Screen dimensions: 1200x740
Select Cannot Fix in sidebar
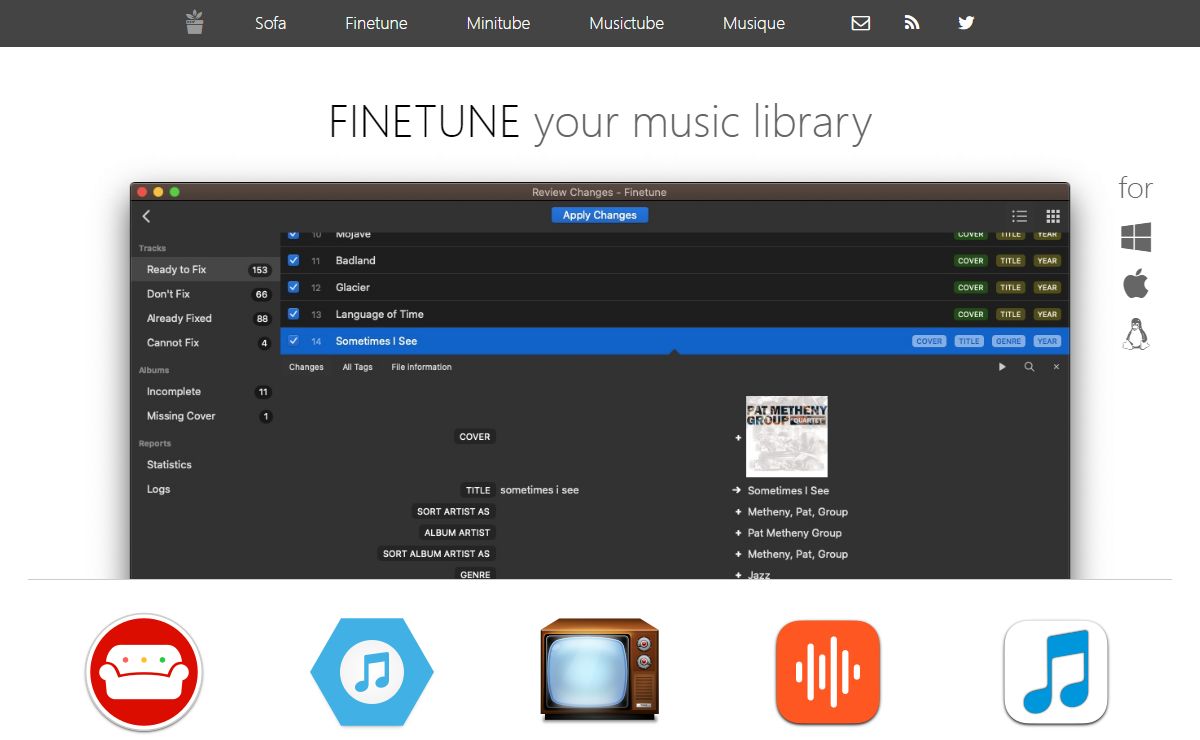pyautogui.click(x=204, y=343)
